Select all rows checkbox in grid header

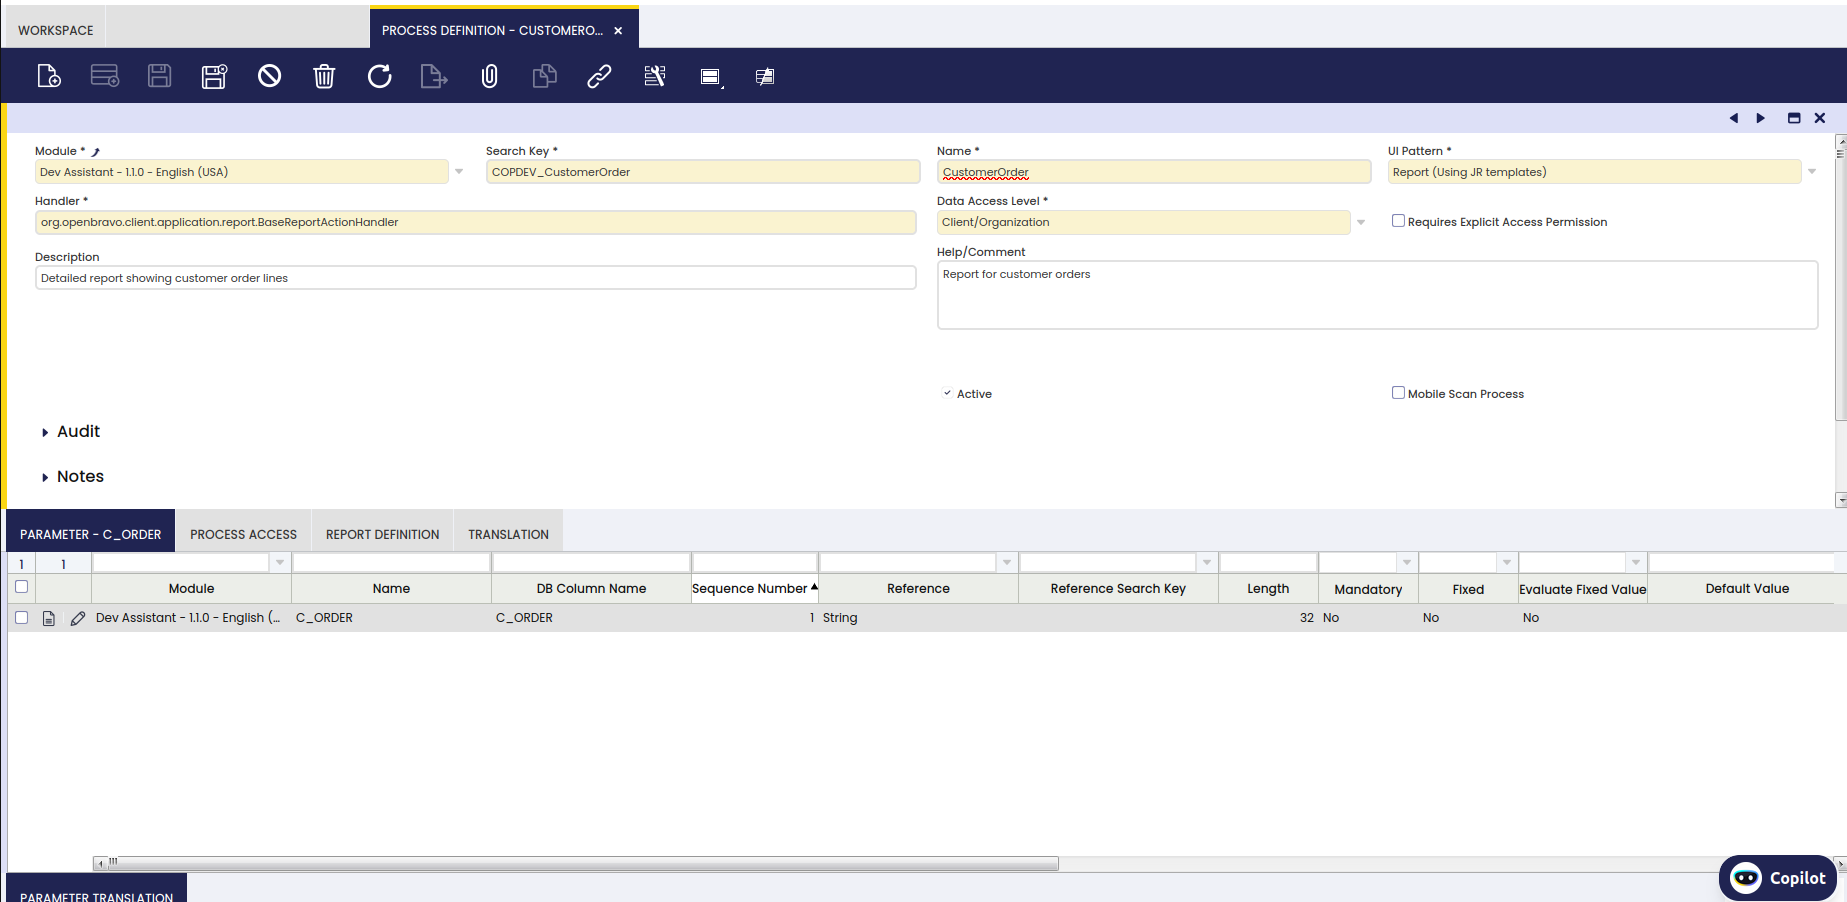tap(21, 587)
